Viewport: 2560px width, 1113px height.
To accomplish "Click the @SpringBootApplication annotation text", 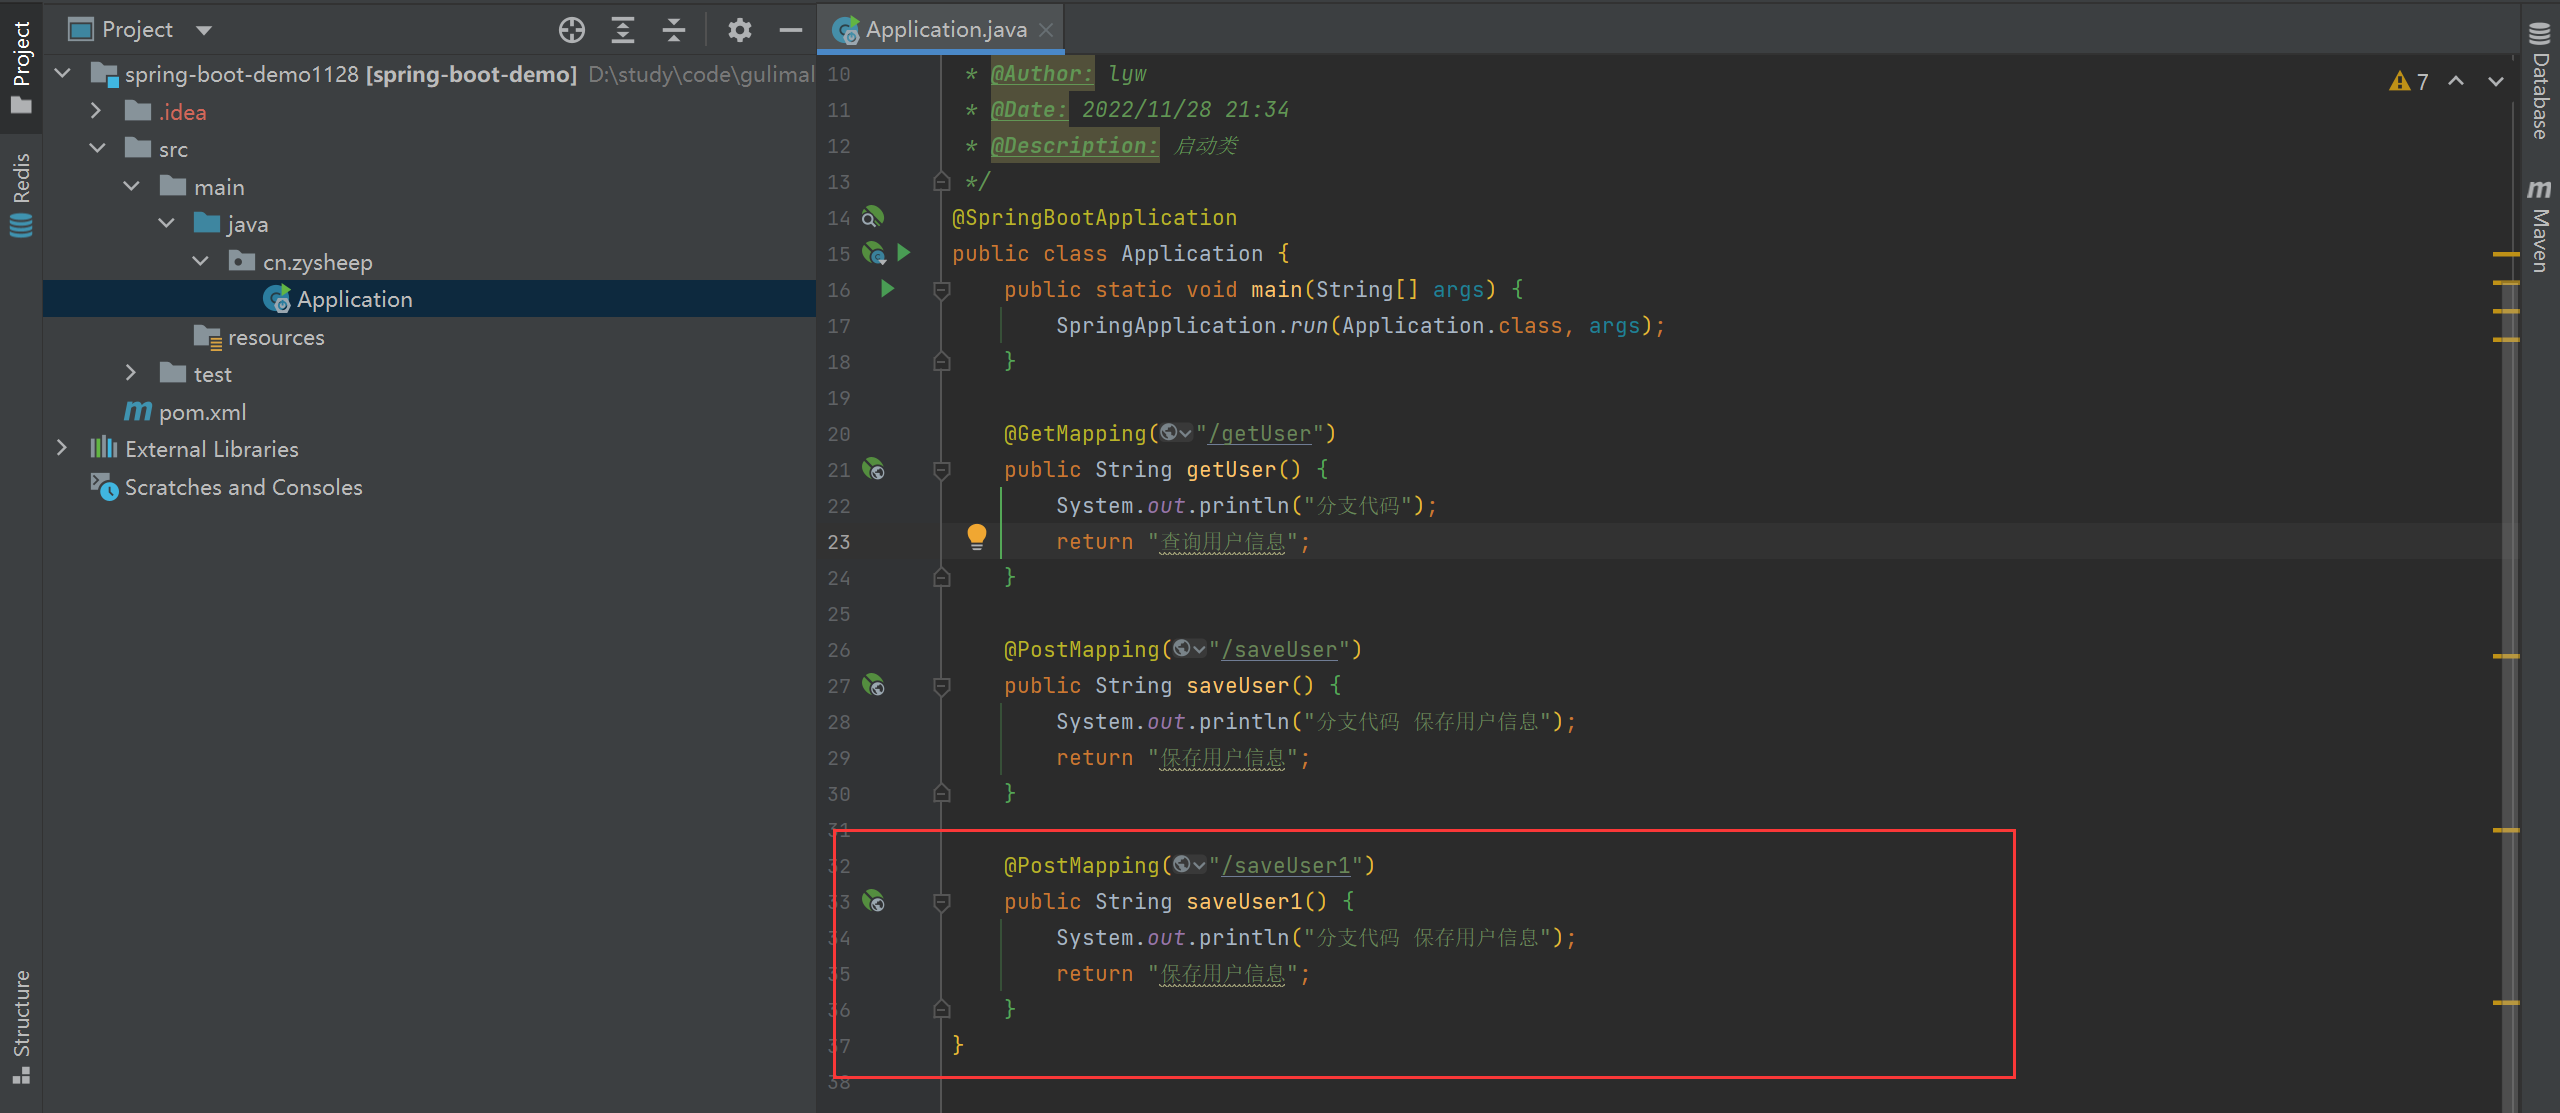I will pos(1094,218).
